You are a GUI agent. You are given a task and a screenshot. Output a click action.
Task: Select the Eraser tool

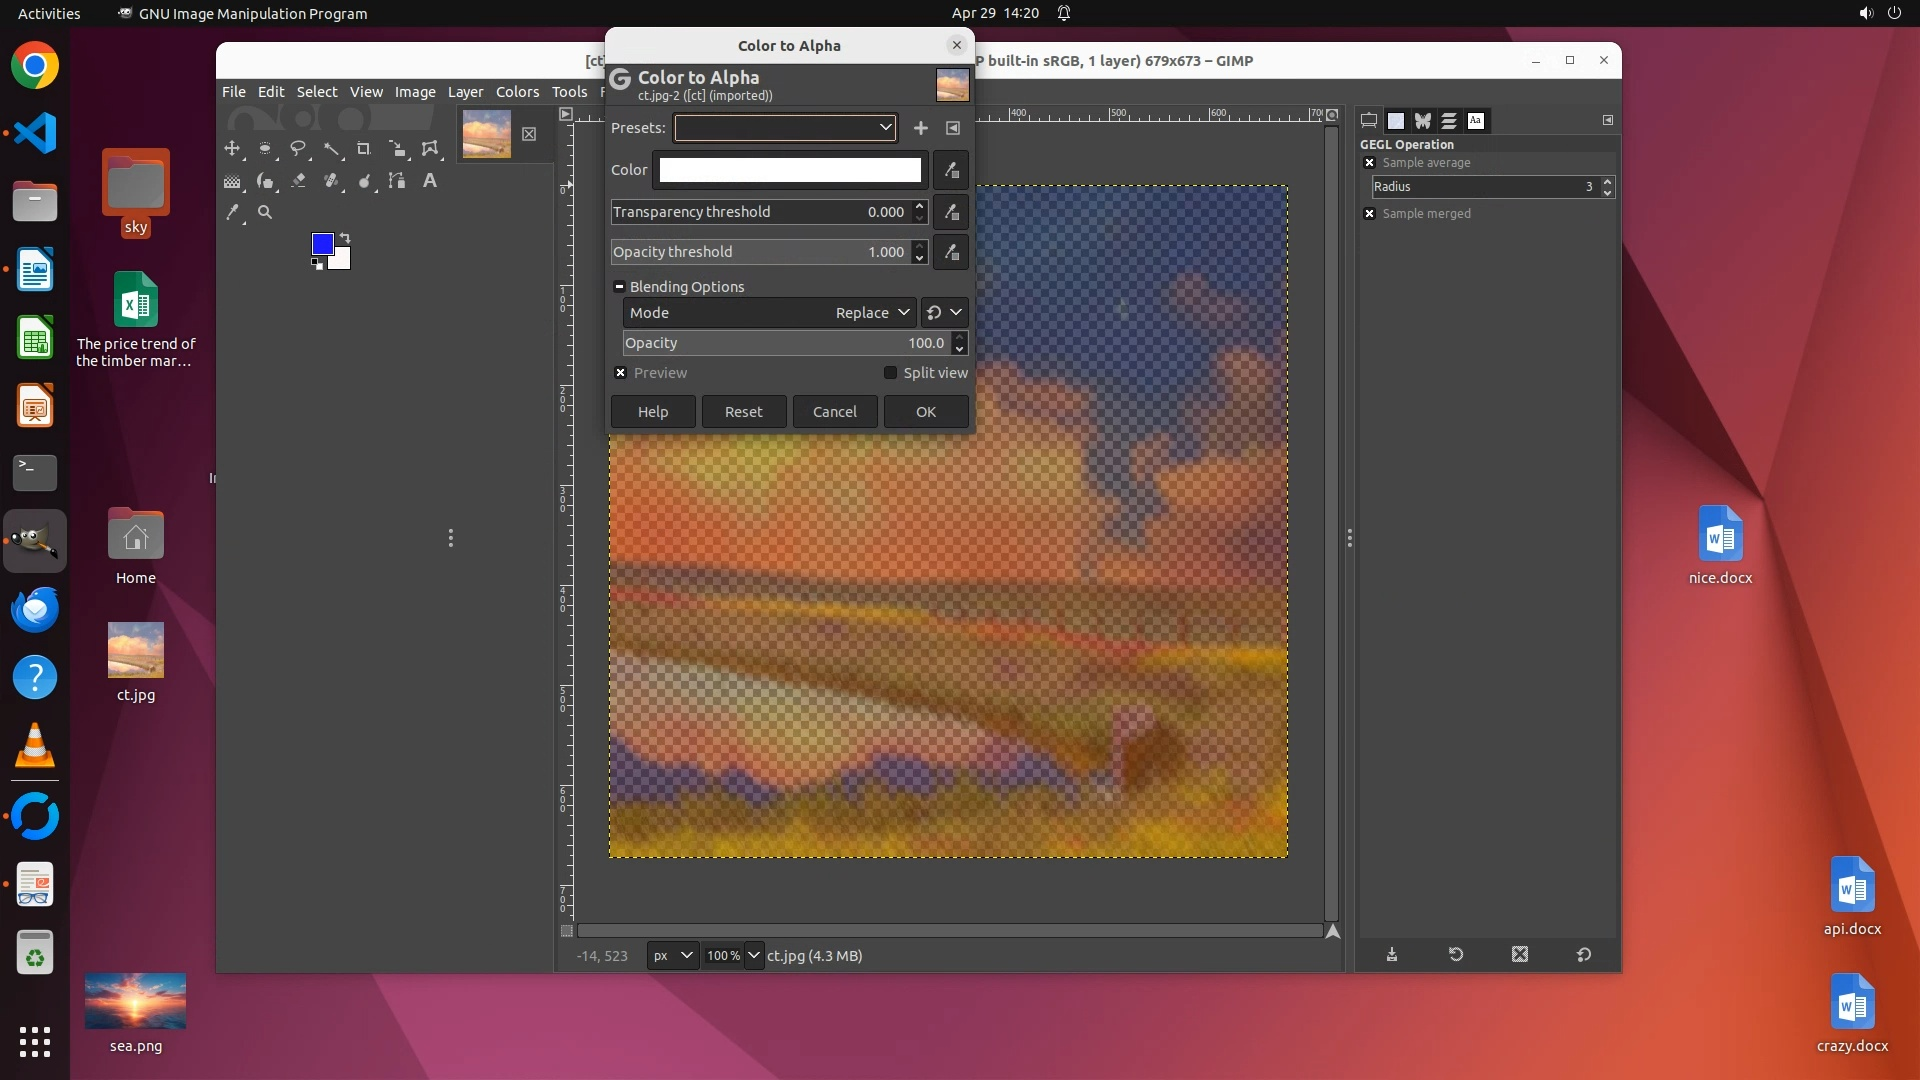click(x=298, y=181)
